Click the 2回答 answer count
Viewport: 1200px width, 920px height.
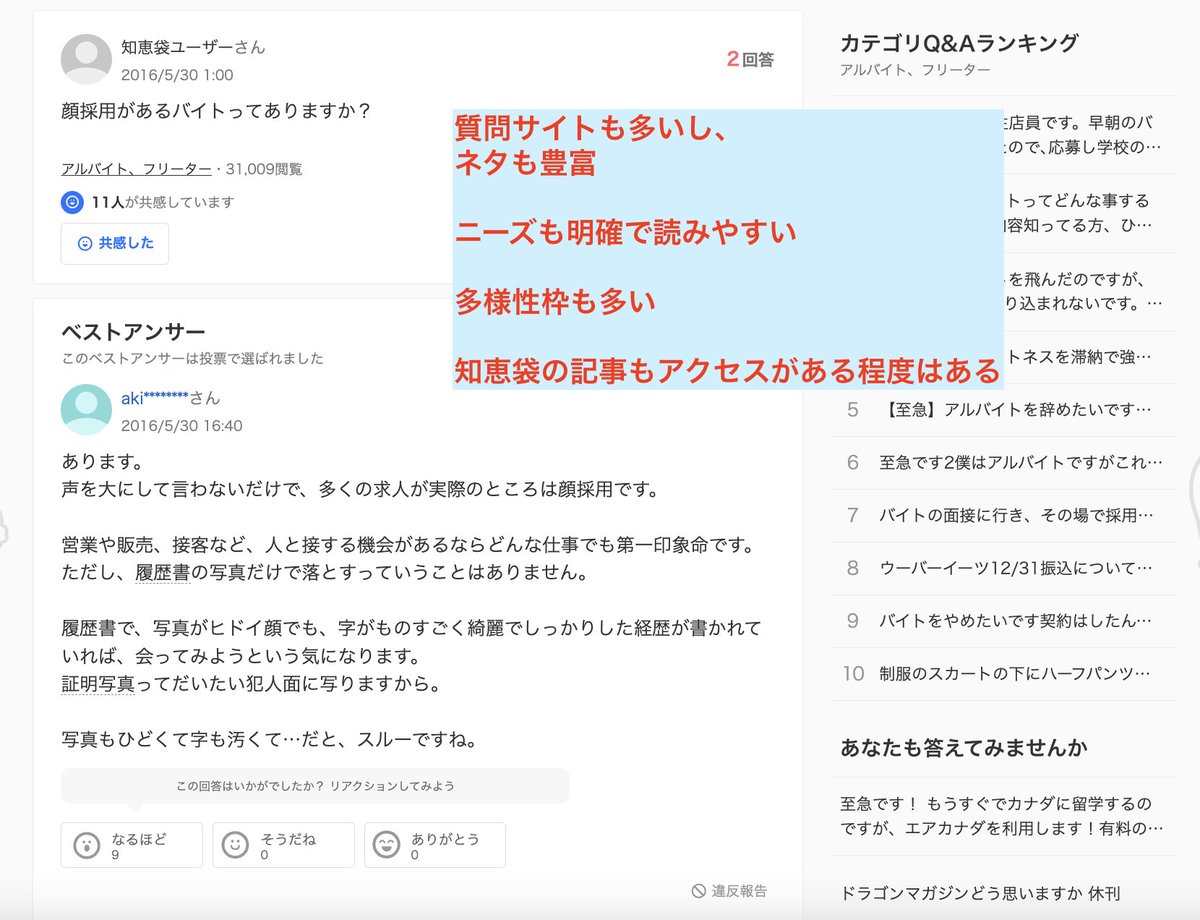750,59
